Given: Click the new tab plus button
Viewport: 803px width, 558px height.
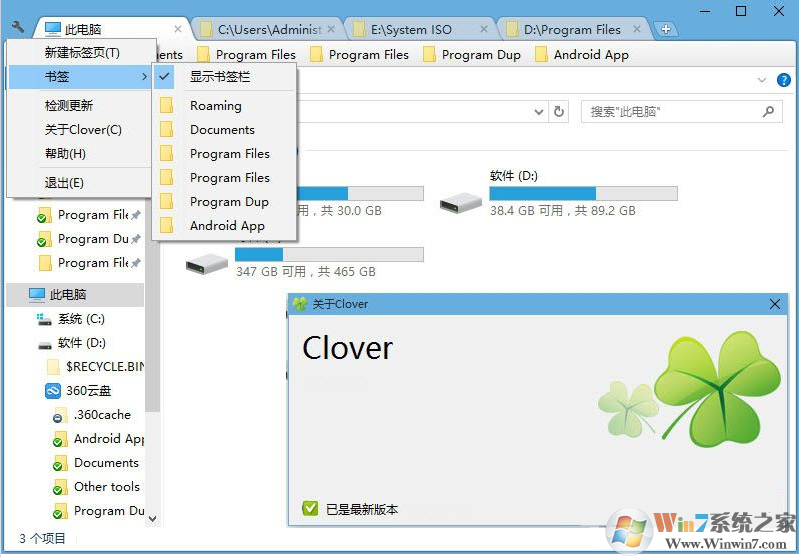Looking at the screenshot, I should point(665,29).
